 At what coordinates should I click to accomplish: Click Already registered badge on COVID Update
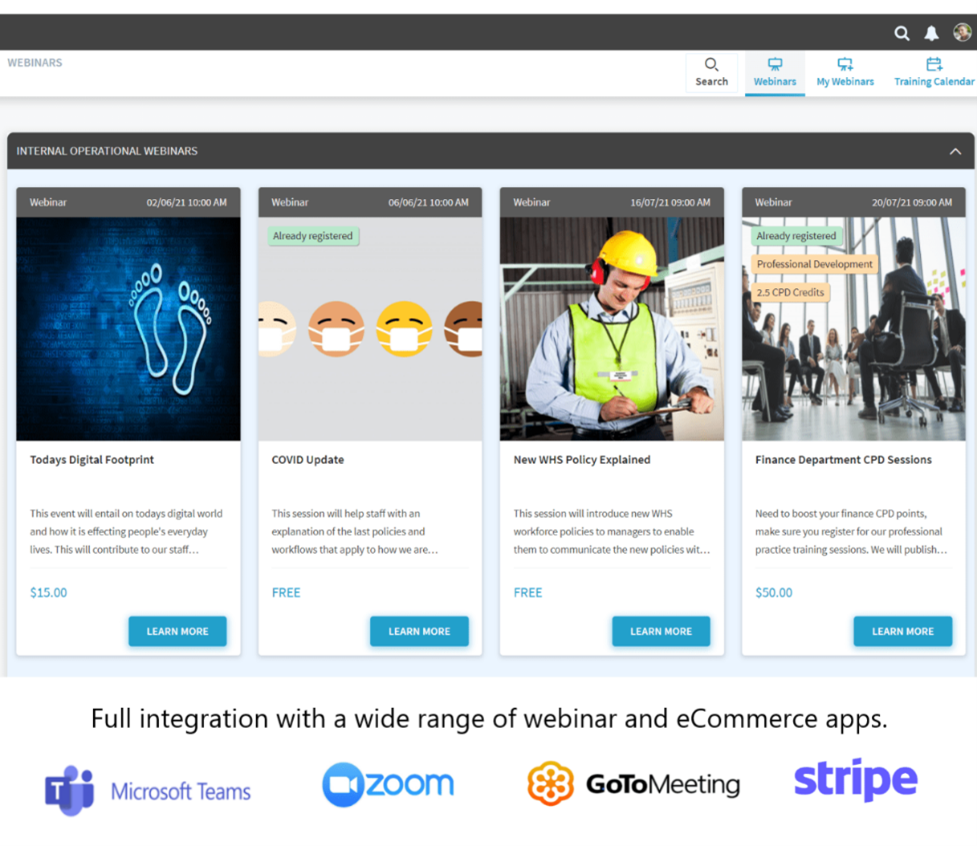[x=313, y=236]
